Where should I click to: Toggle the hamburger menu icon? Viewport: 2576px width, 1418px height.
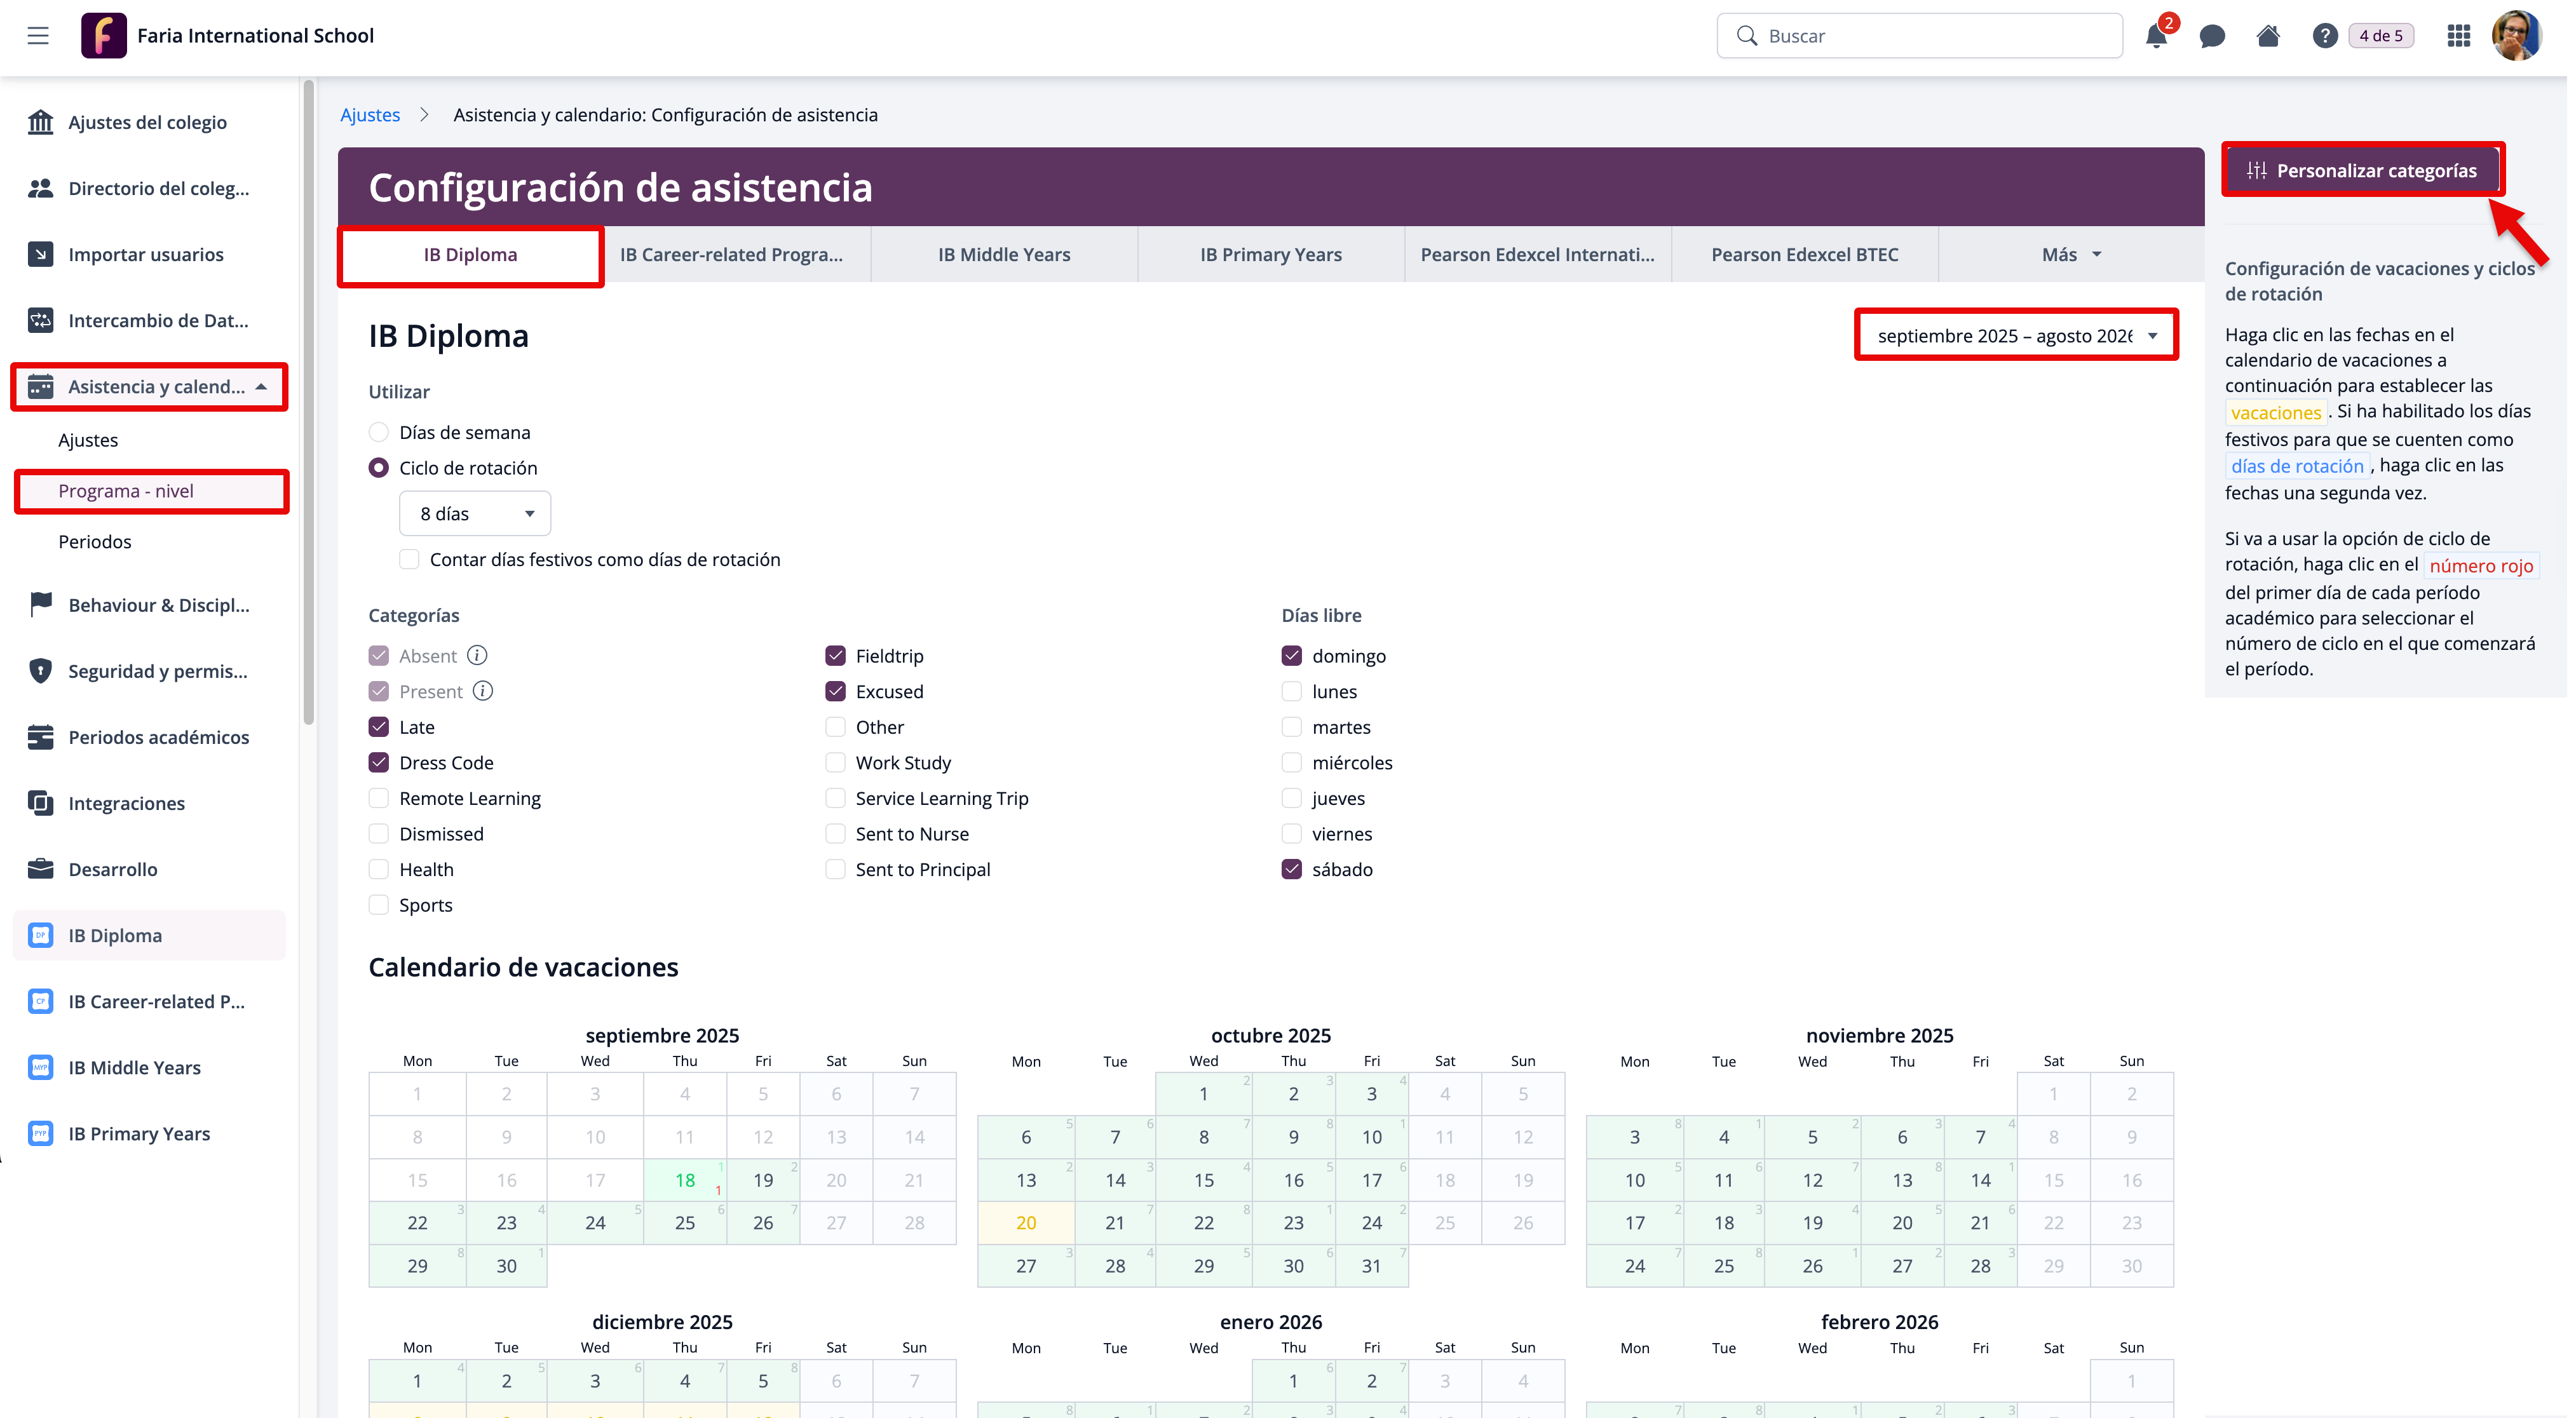pos(38,36)
